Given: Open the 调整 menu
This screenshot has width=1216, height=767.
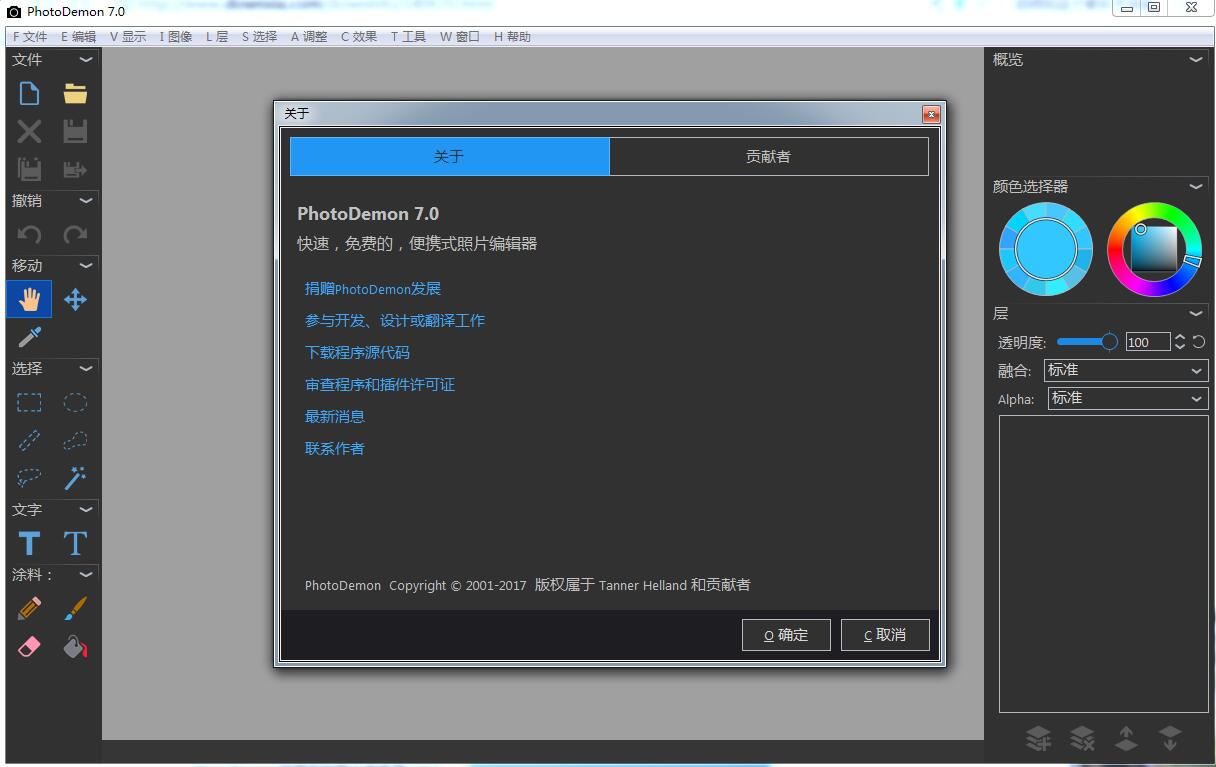Looking at the screenshot, I should (309, 37).
